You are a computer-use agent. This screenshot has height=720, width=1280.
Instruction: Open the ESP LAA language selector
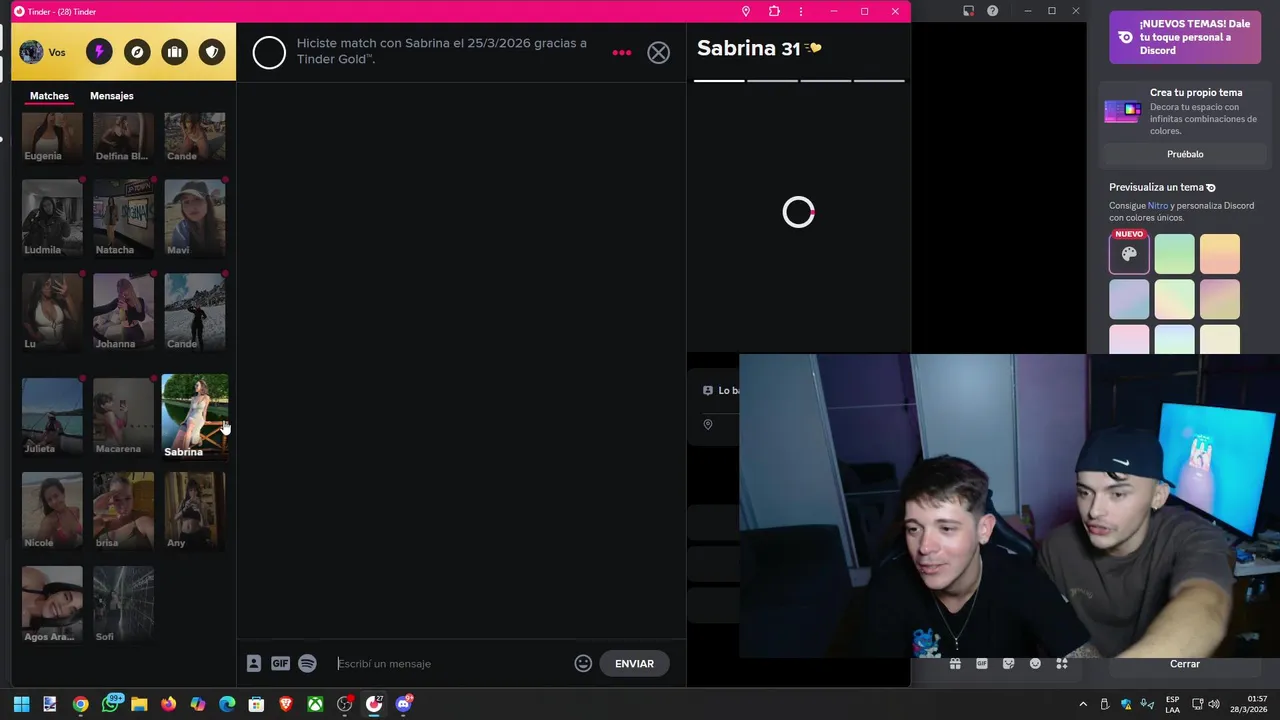1172,704
